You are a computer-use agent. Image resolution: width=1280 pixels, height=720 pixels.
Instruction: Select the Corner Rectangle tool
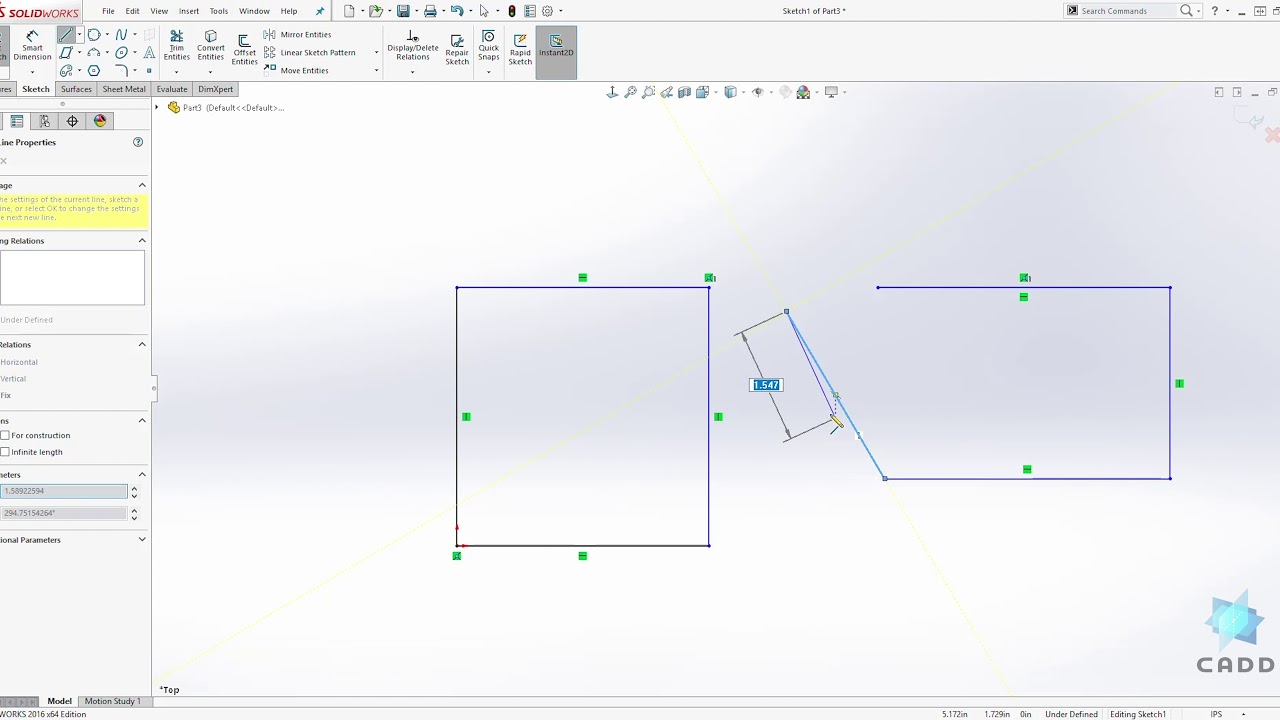[x=66, y=53]
